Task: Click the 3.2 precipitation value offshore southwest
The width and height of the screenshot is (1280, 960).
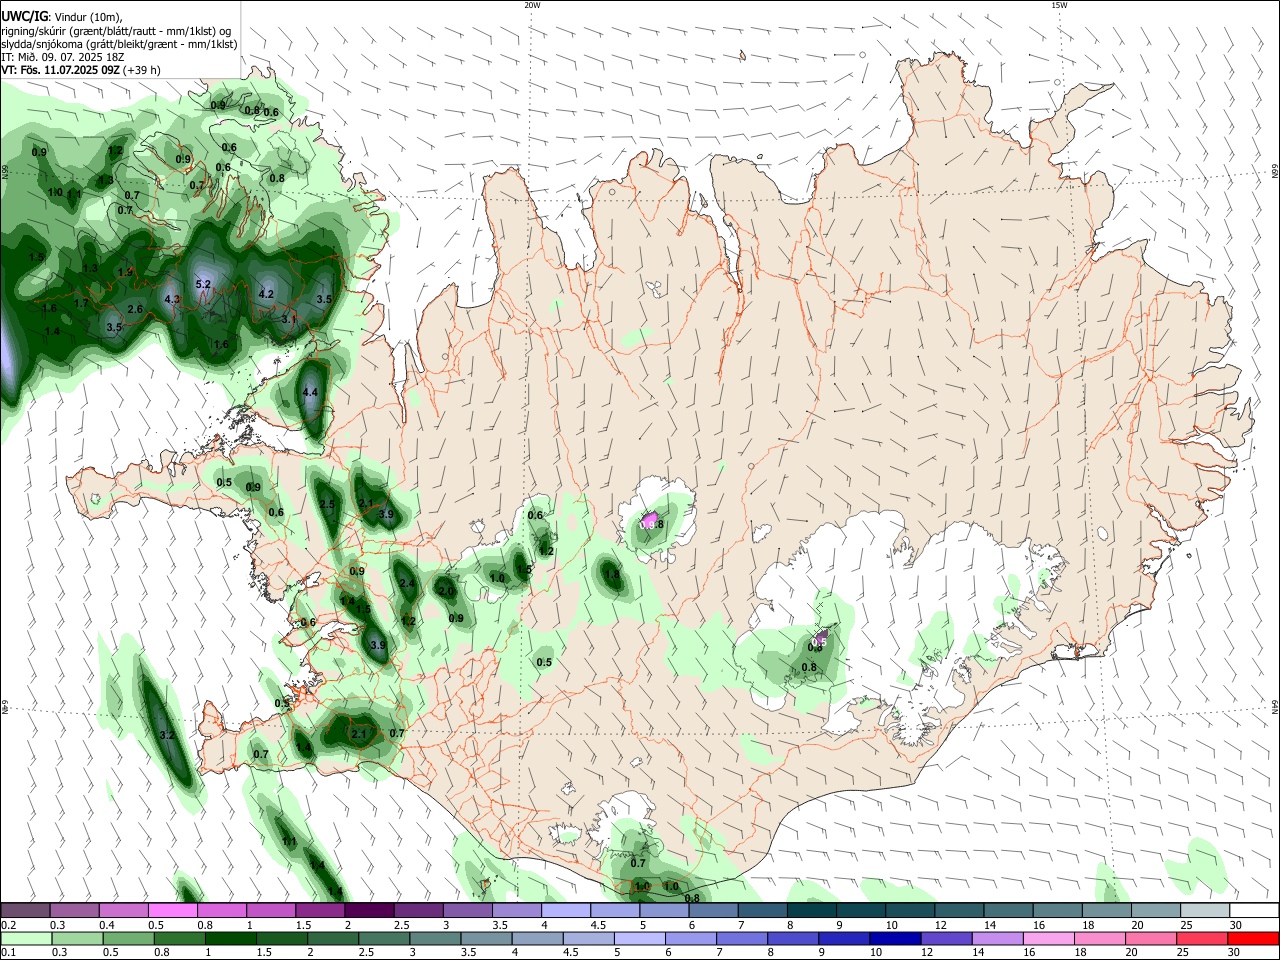Action: coord(167,736)
